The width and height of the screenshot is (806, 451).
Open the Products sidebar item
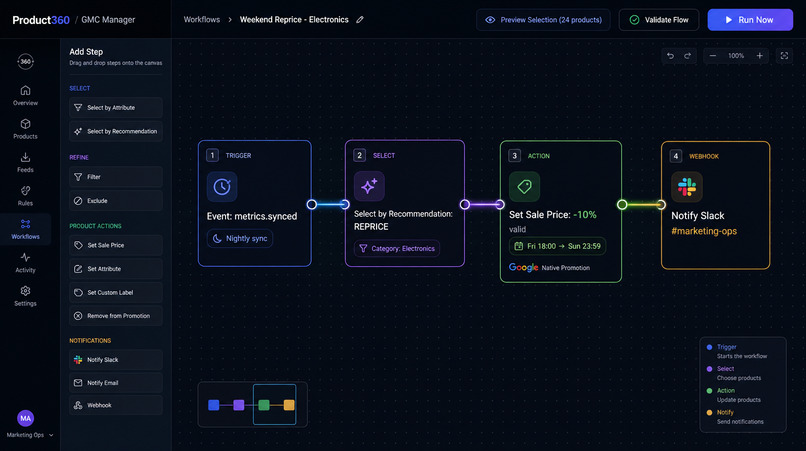click(25, 129)
